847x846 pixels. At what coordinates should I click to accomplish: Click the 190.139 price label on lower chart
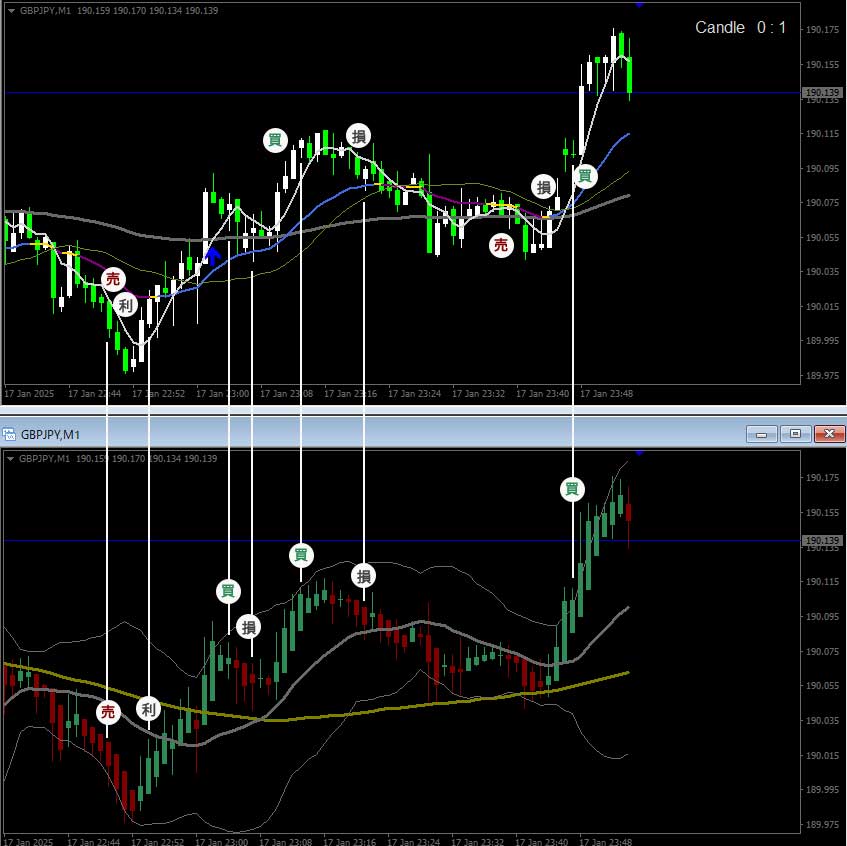pyautogui.click(x=820, y=541)
